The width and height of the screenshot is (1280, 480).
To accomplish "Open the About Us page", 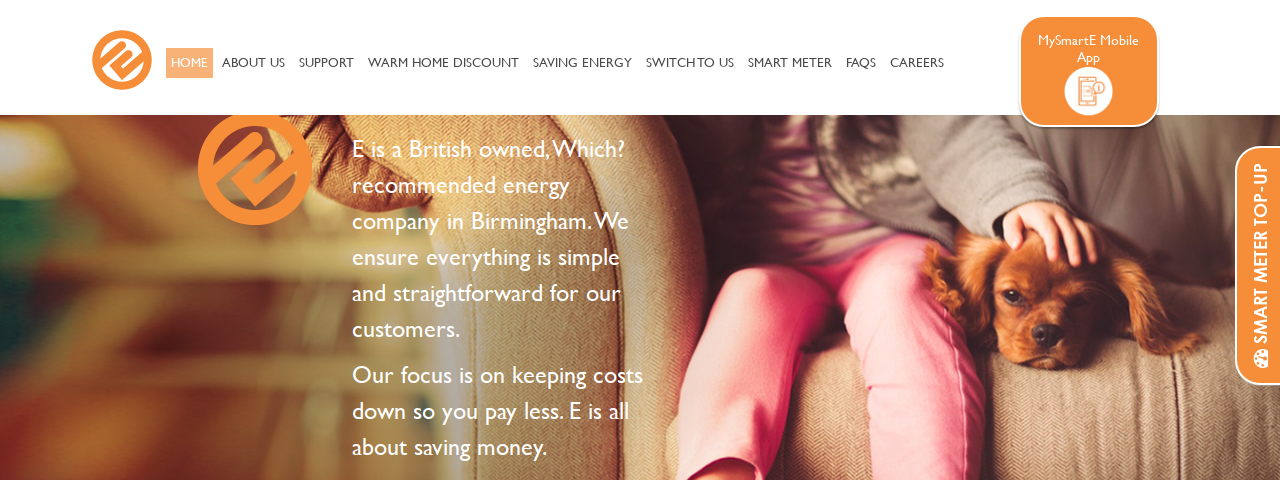I will [x=253, y=63].
